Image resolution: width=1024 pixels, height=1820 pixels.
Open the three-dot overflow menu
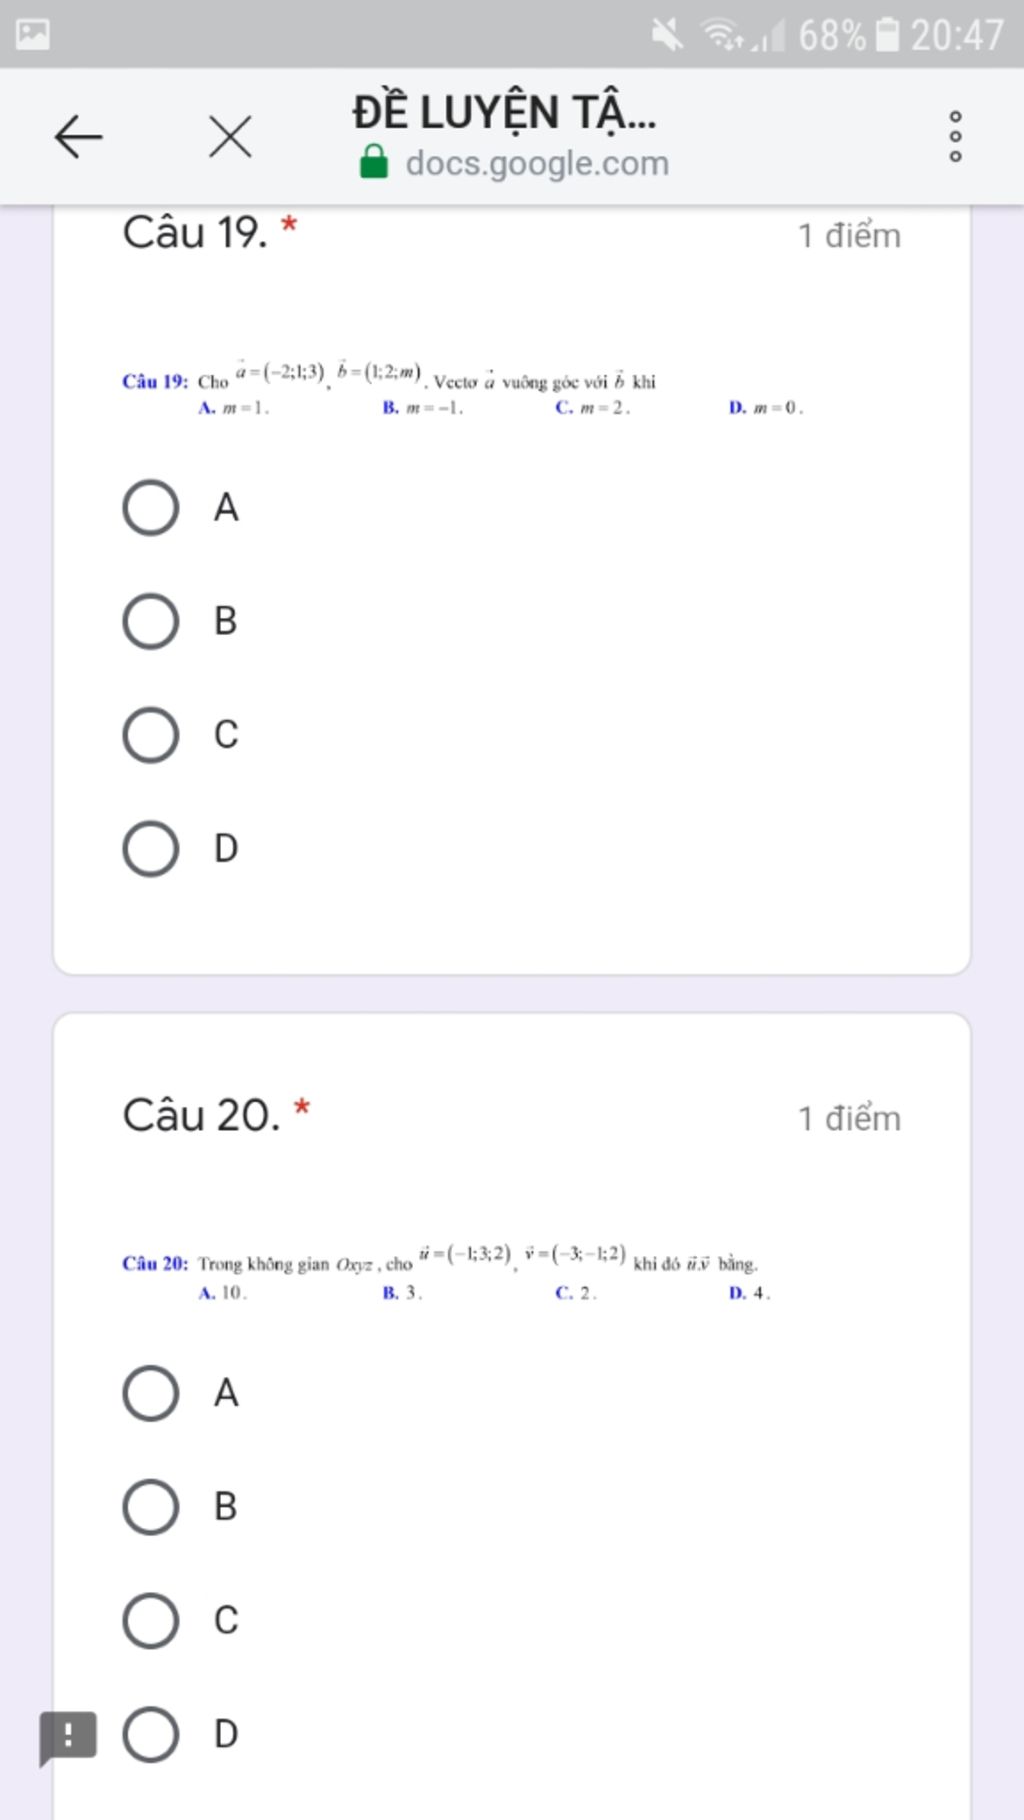point(955,136)
